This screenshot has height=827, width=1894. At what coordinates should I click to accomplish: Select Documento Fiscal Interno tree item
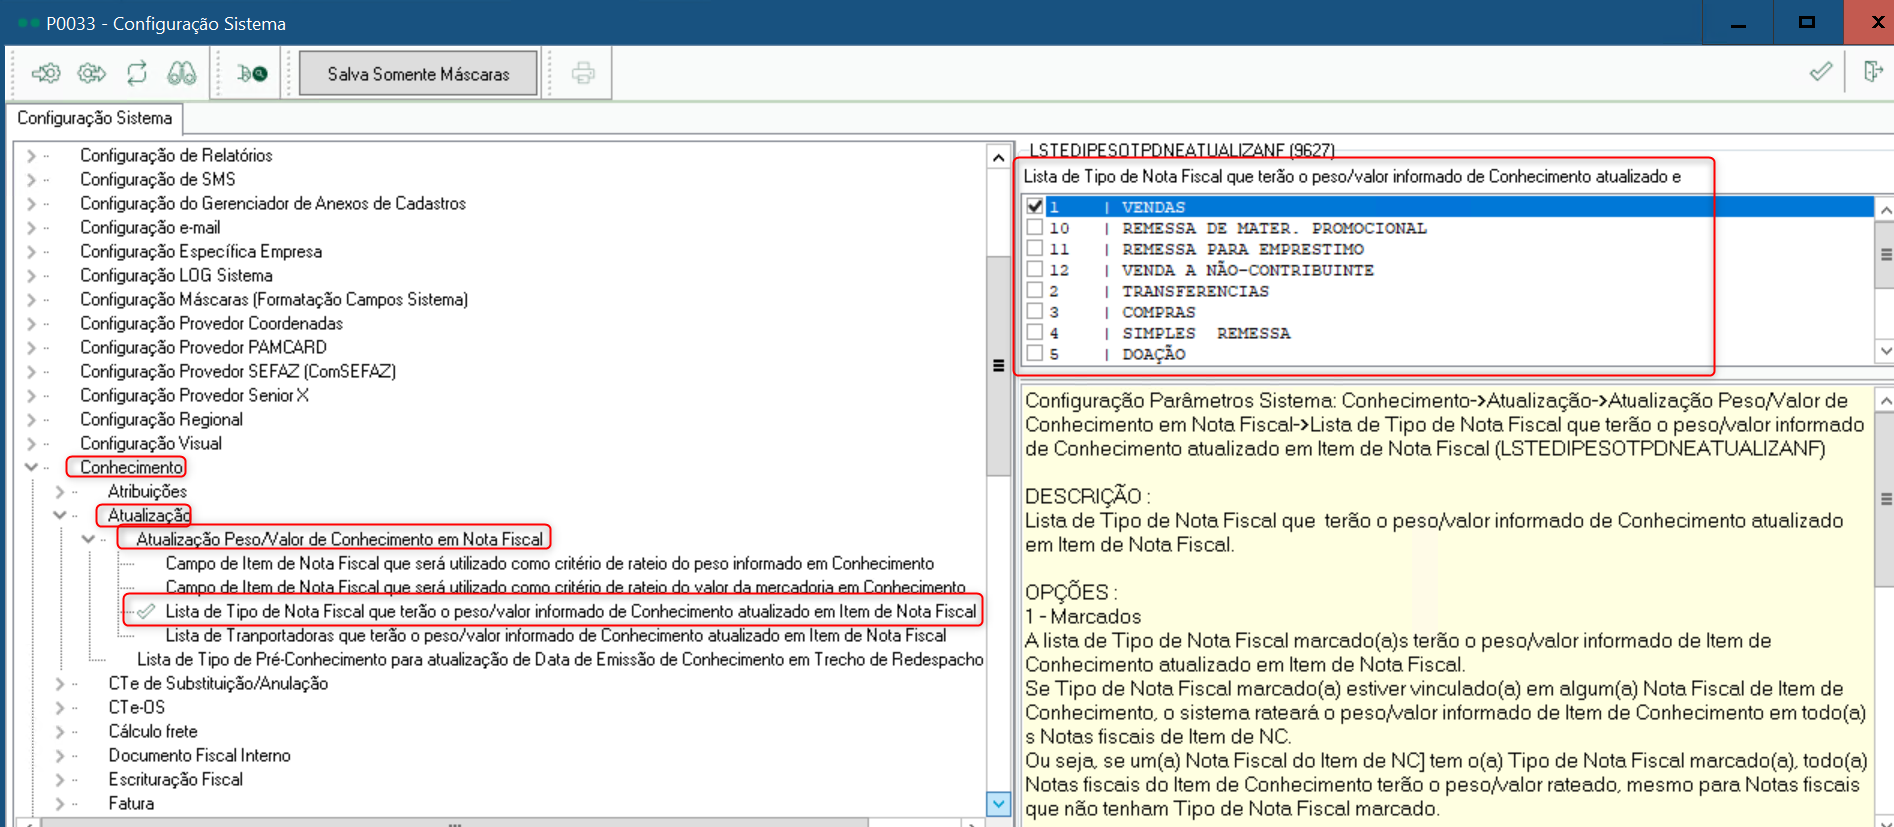199,755
